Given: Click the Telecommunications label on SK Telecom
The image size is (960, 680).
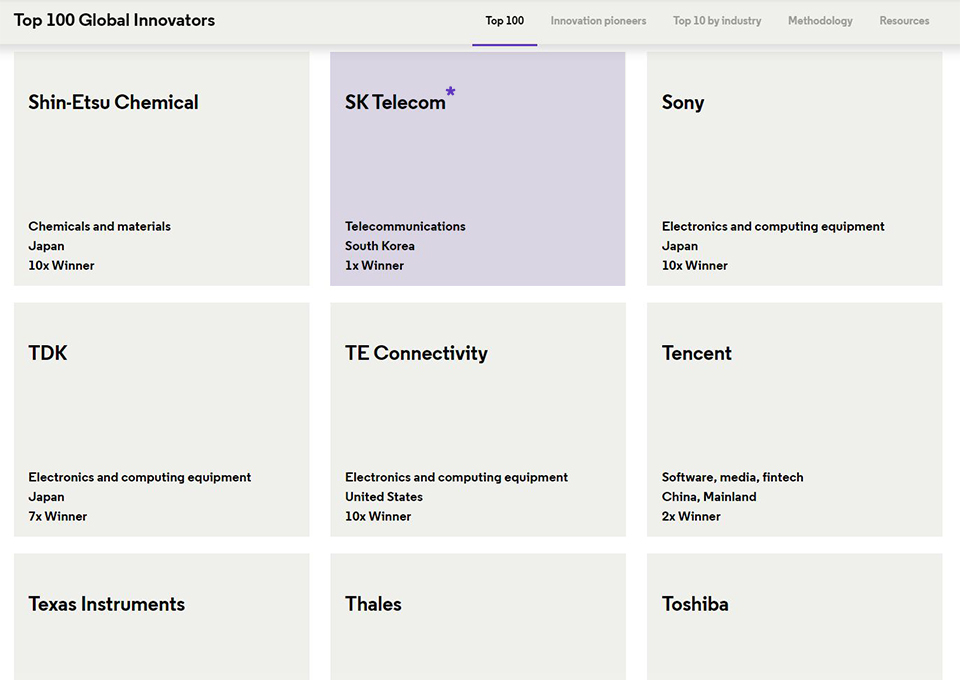Looking at the screenshot, I should coord(405,227).
